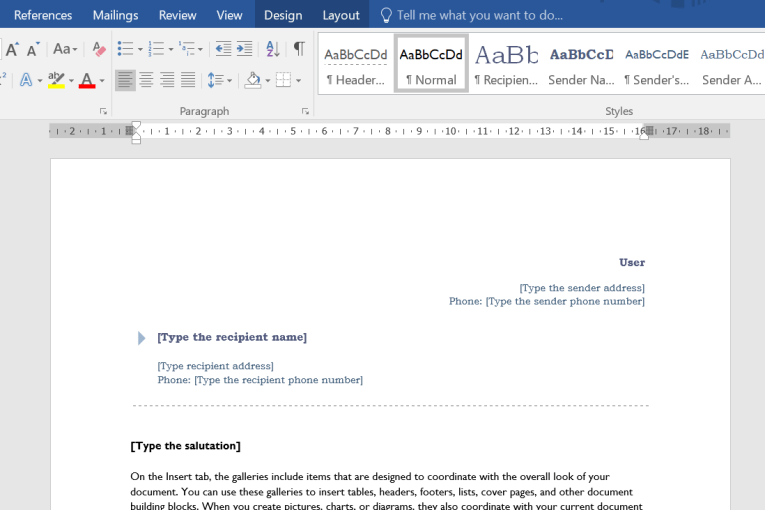
Task: Click the blue arrow marker beside recipient name
Action: pos(141,338)
